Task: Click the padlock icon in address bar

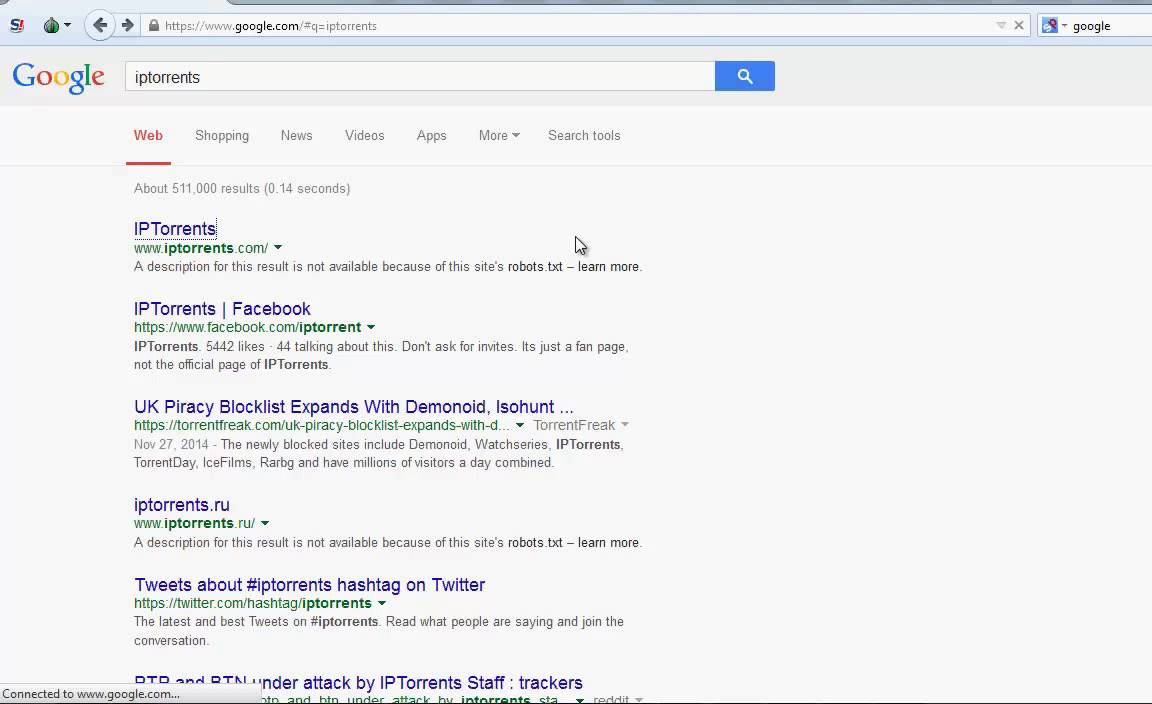Action: [154, 26]
